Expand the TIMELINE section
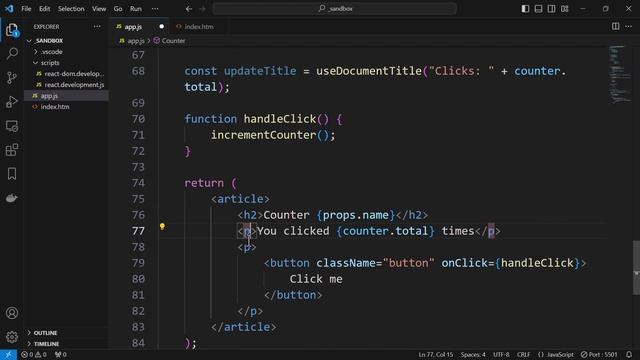Screen dimensions: 640x360 click(66, 344)
